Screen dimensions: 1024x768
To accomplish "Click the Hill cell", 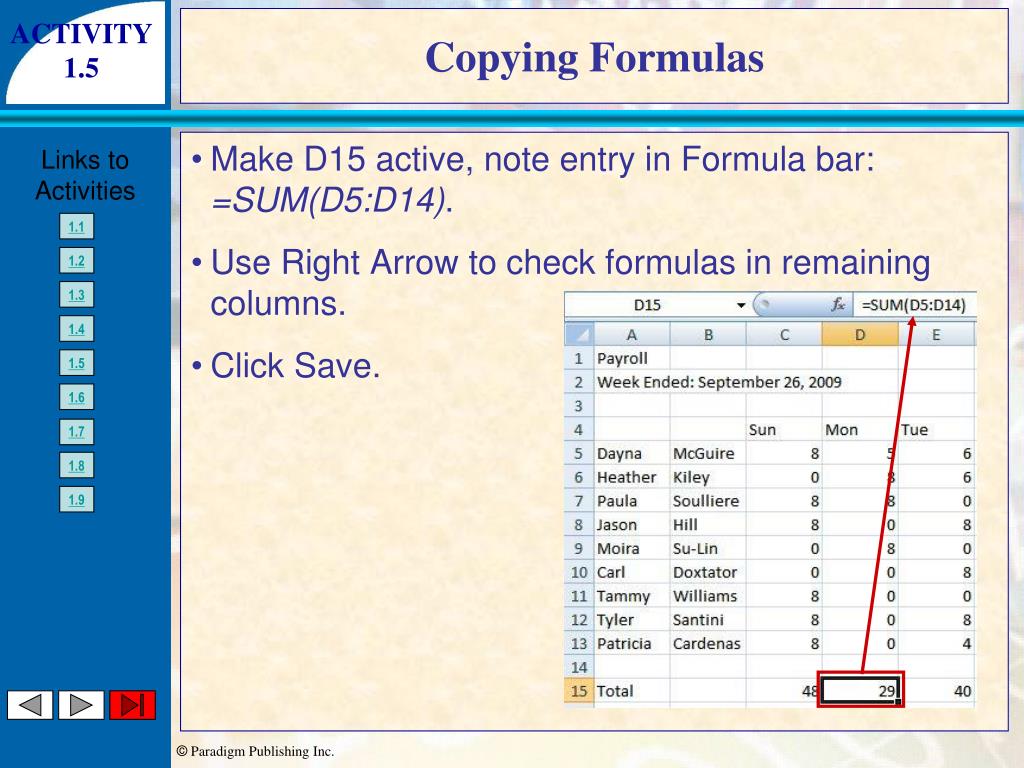I will coord(708,524).
